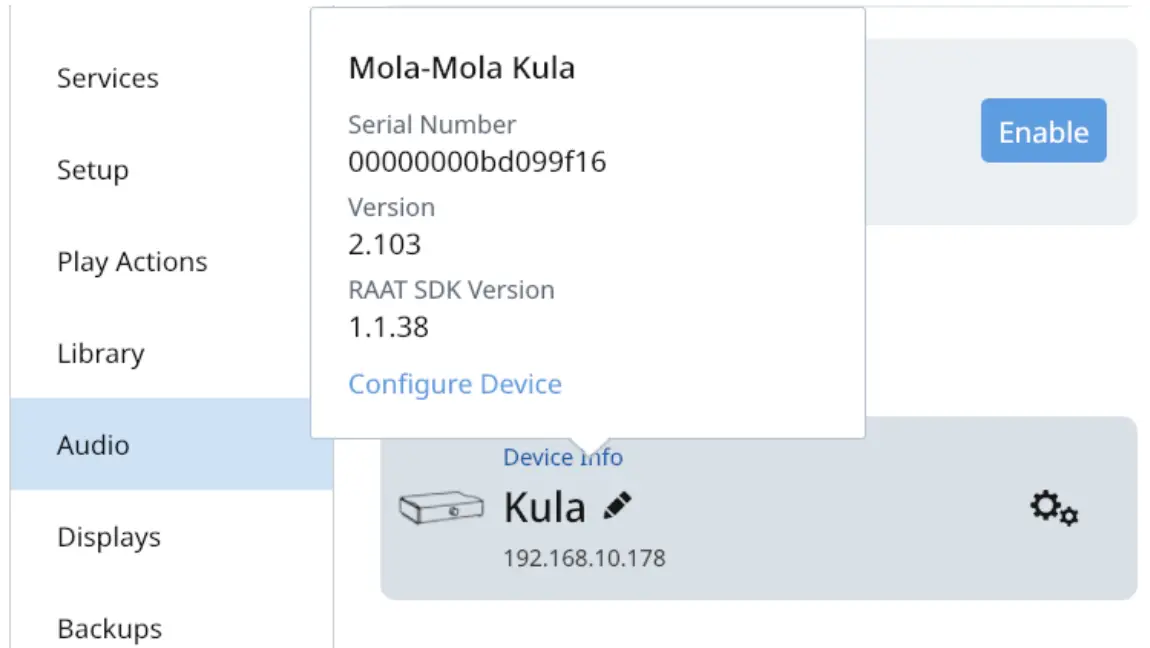Select Play Actions in the sidebar
The image size is (1150, 648).
point(132,262)
